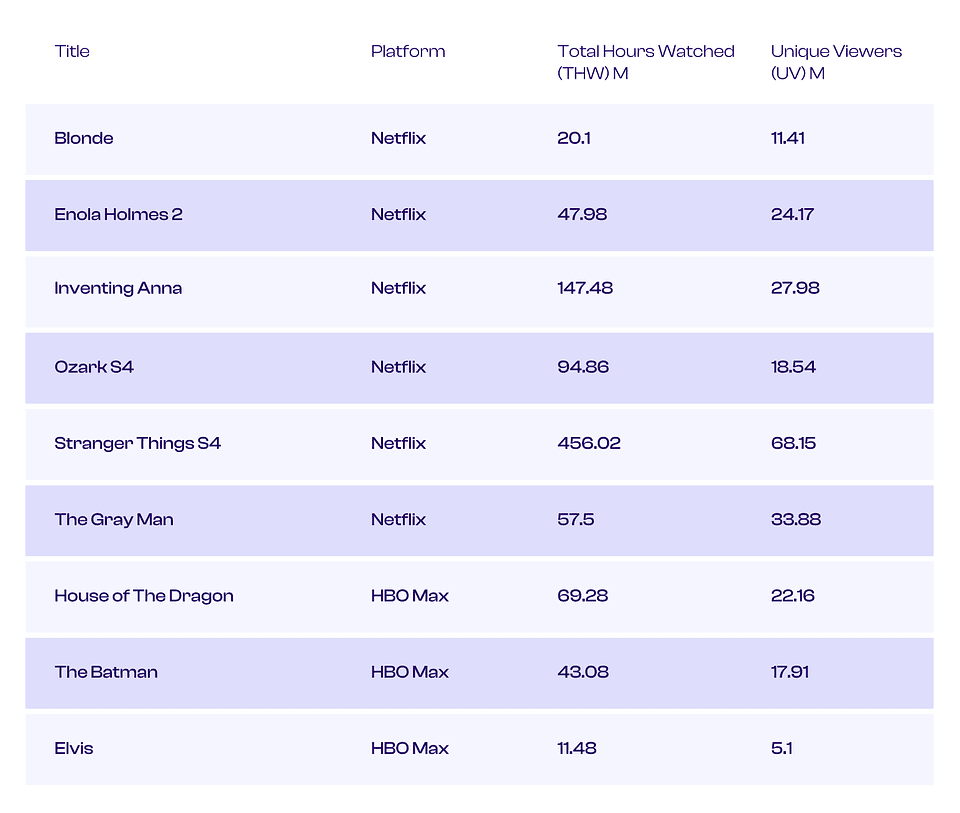Select the Stranger Things S4 title cell
This screenshot has height=813, width=960.
tap(138, 443)
